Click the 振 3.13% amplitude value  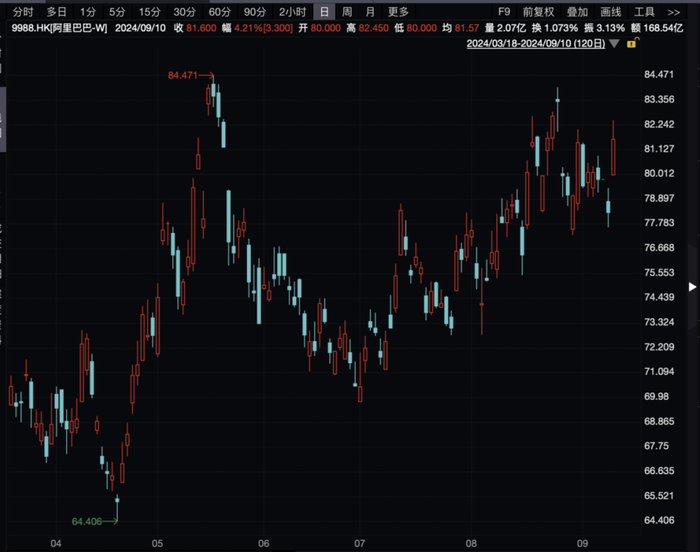pyautogui.click(x=604, y=28)
